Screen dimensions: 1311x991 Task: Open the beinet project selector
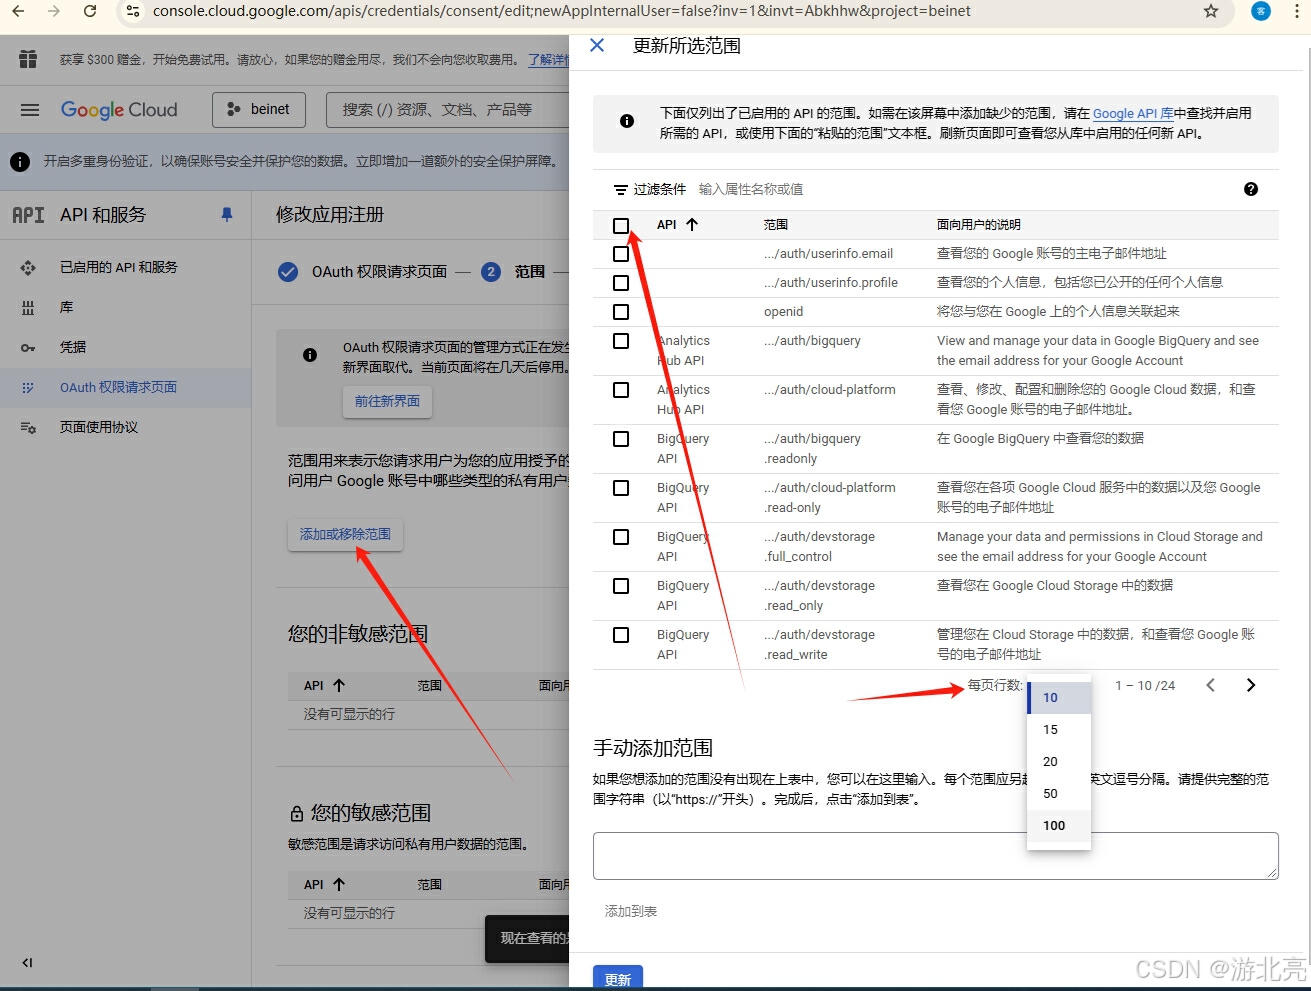pyautogui.click(x=258, y=110)
